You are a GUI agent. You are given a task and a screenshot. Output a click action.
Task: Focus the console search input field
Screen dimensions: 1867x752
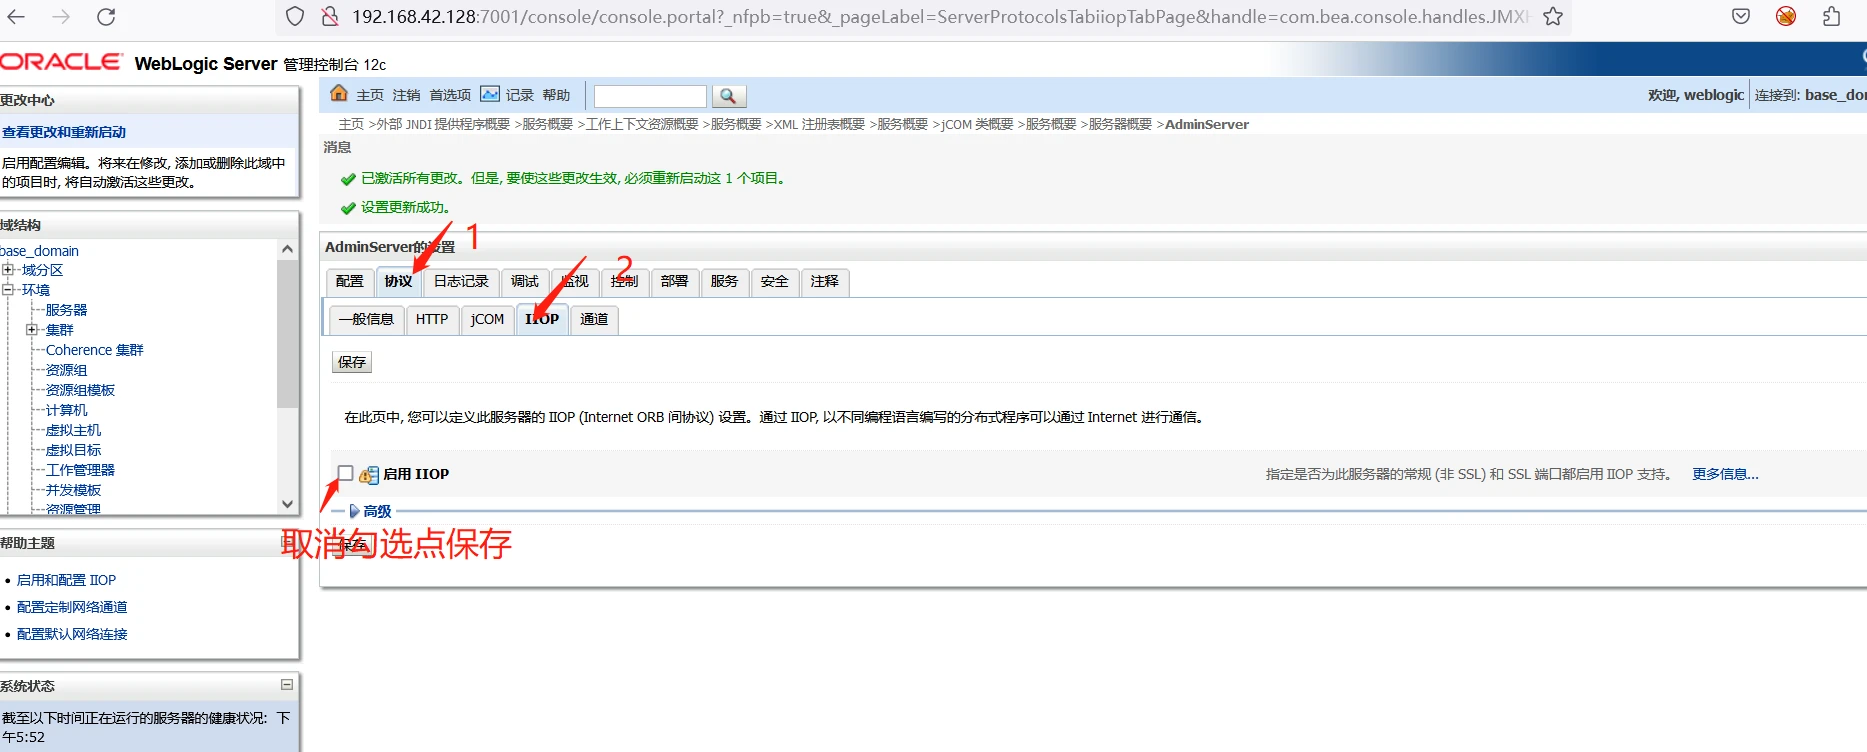click(650, 96)
